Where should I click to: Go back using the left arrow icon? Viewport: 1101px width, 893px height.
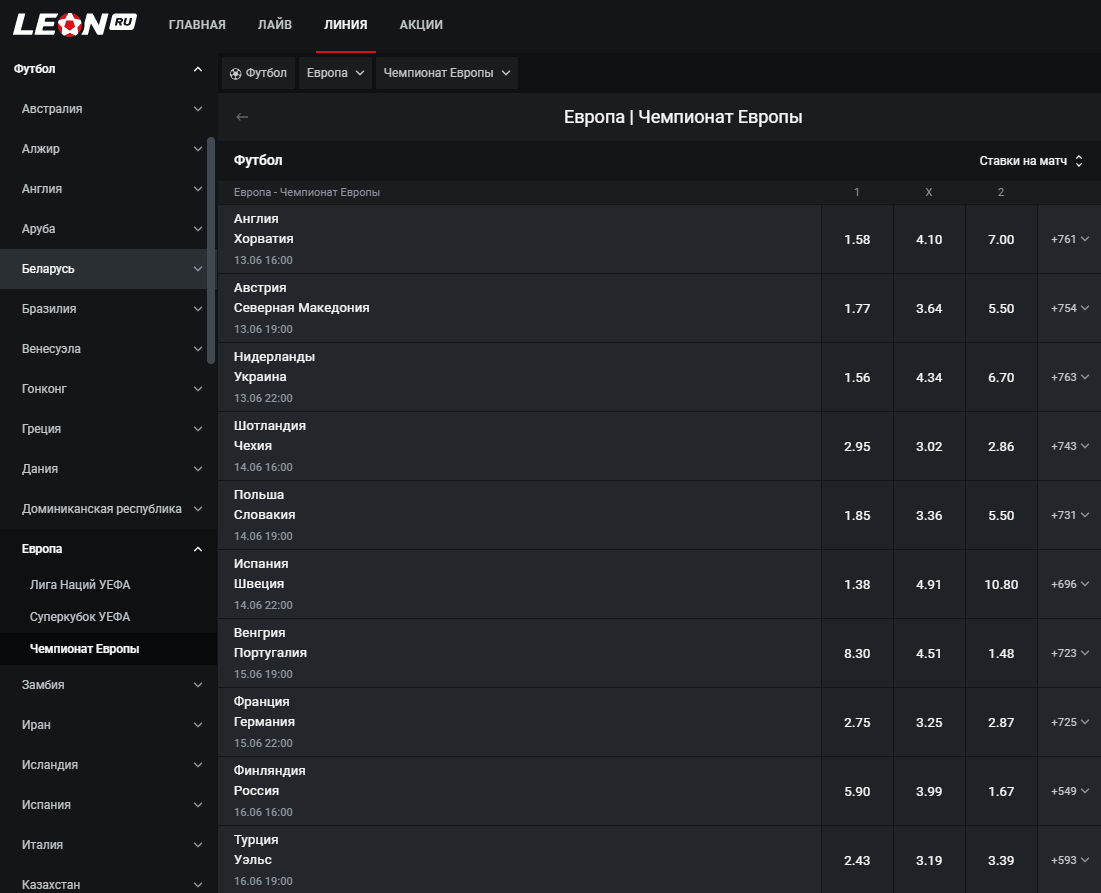coord(242,117)
